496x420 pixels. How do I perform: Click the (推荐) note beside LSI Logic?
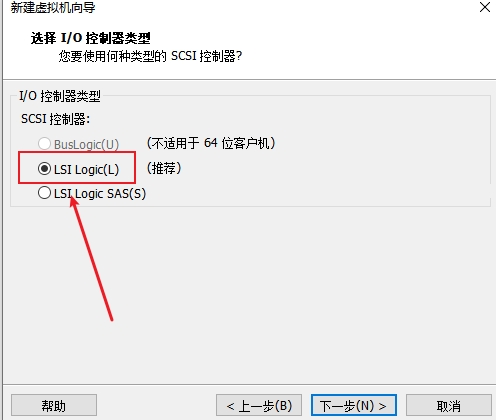point(164,168)
